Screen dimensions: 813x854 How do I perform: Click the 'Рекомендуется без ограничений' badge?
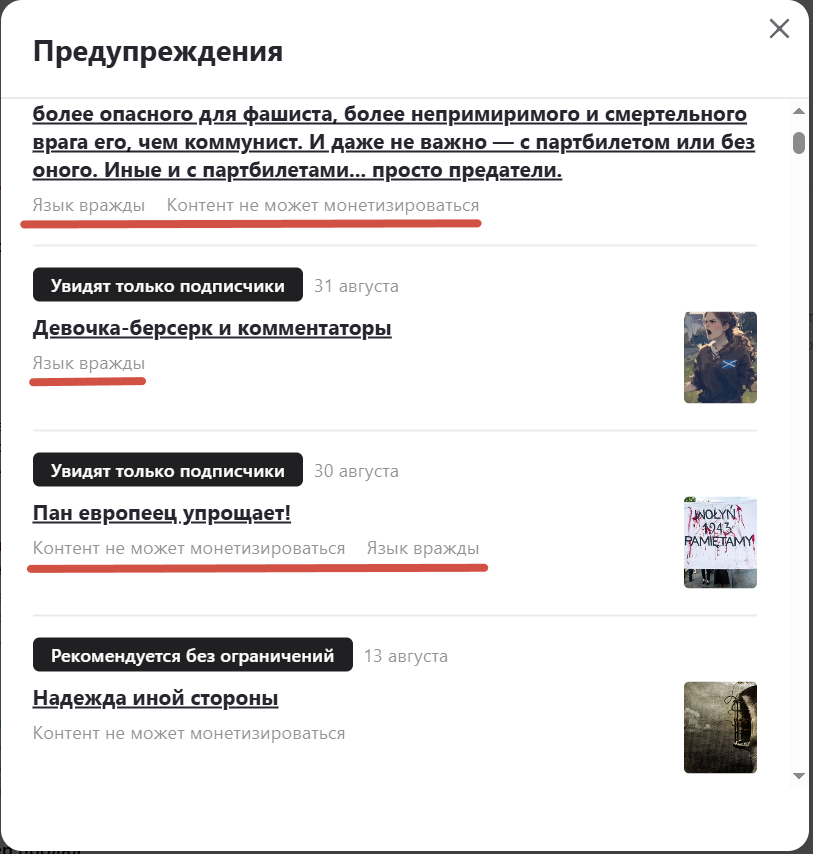coord(193,655)
